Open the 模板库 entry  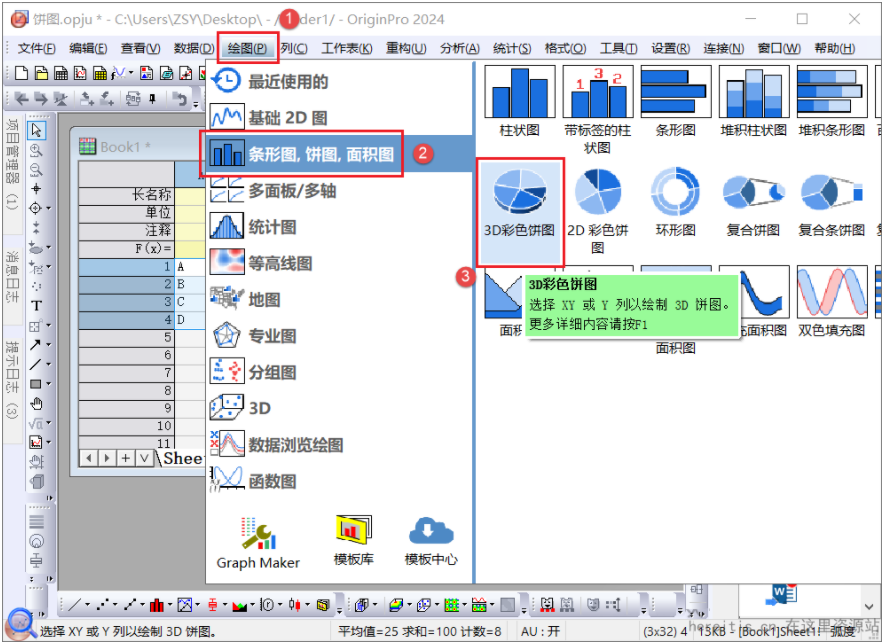354,532
